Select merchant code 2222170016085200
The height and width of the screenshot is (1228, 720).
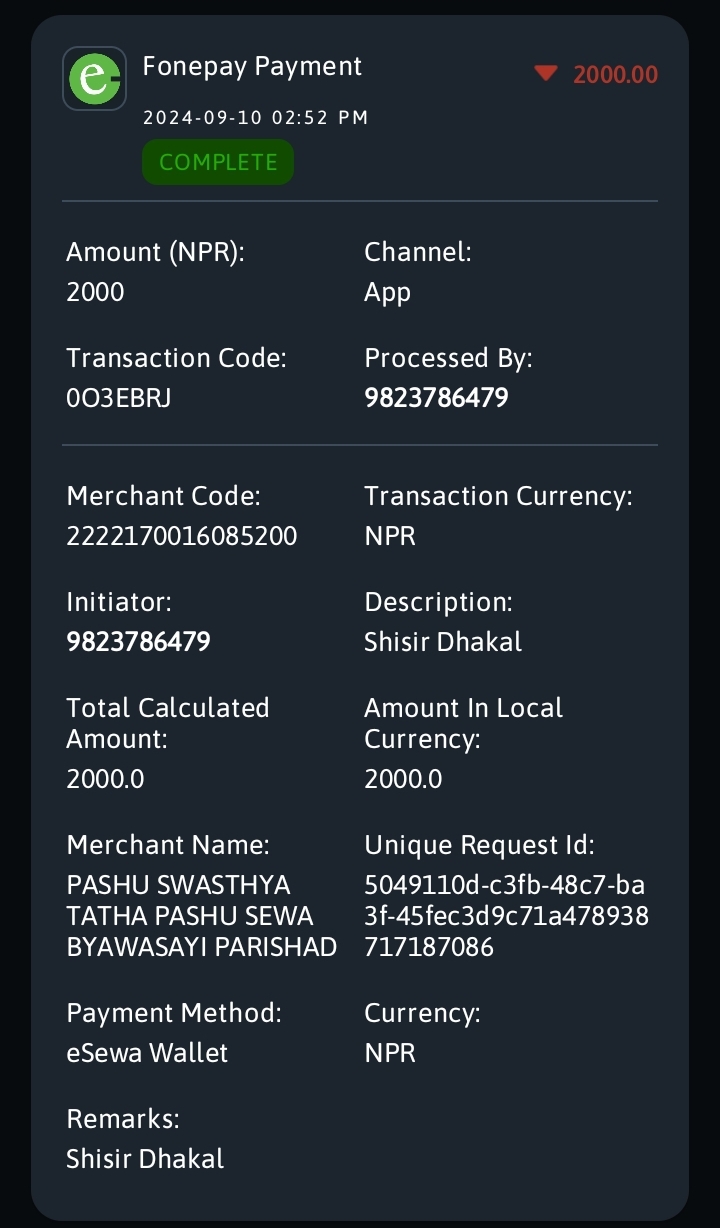pyautogui.click(x=182, y=536)
